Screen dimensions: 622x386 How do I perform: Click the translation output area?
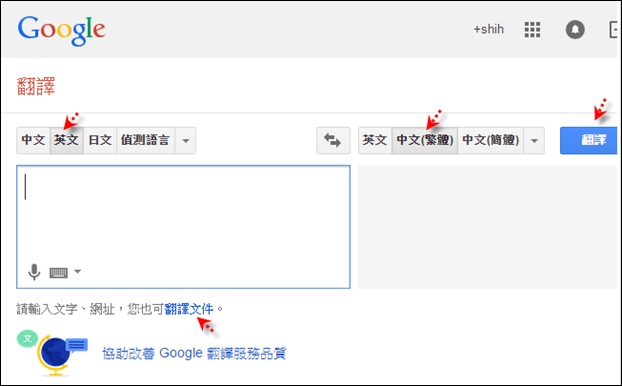click(488, 227)
